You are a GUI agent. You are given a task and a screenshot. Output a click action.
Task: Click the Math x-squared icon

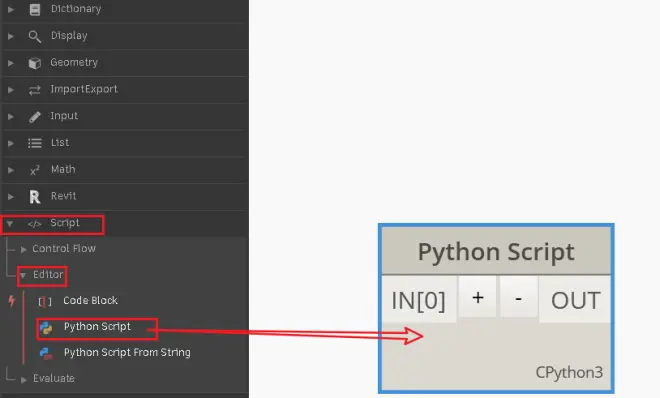35,170
